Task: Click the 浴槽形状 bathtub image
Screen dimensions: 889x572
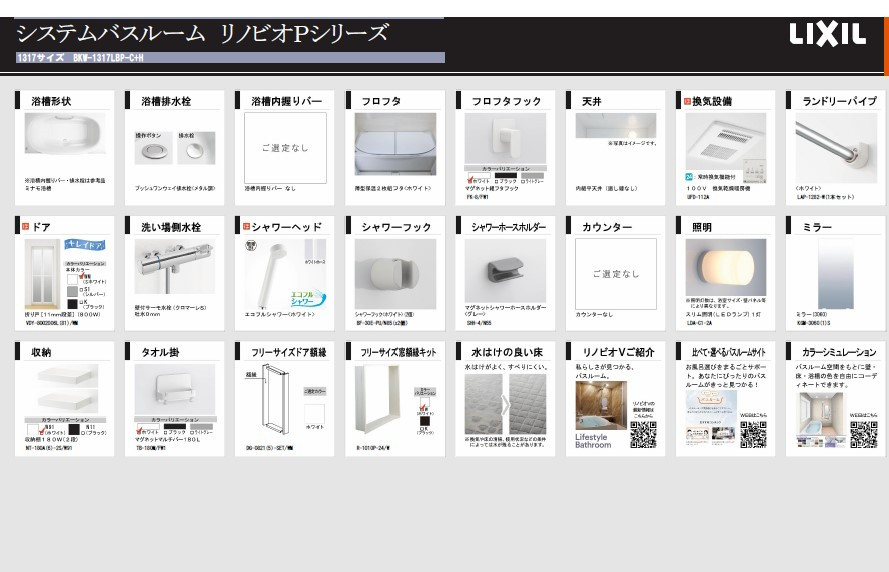Action: [65, 133]
